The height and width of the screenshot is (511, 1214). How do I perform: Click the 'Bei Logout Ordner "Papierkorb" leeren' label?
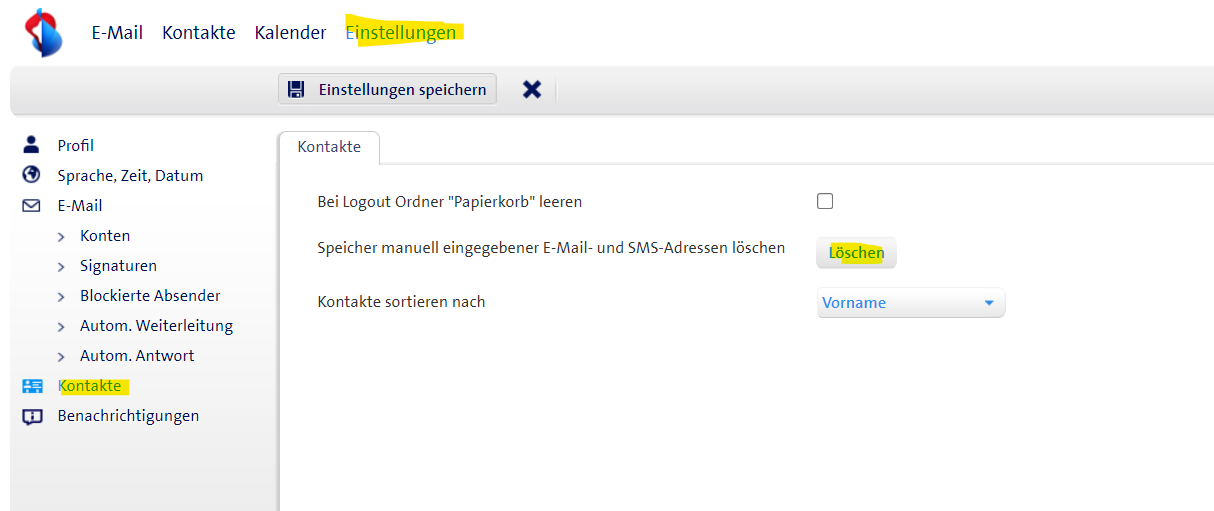[450, 202]
